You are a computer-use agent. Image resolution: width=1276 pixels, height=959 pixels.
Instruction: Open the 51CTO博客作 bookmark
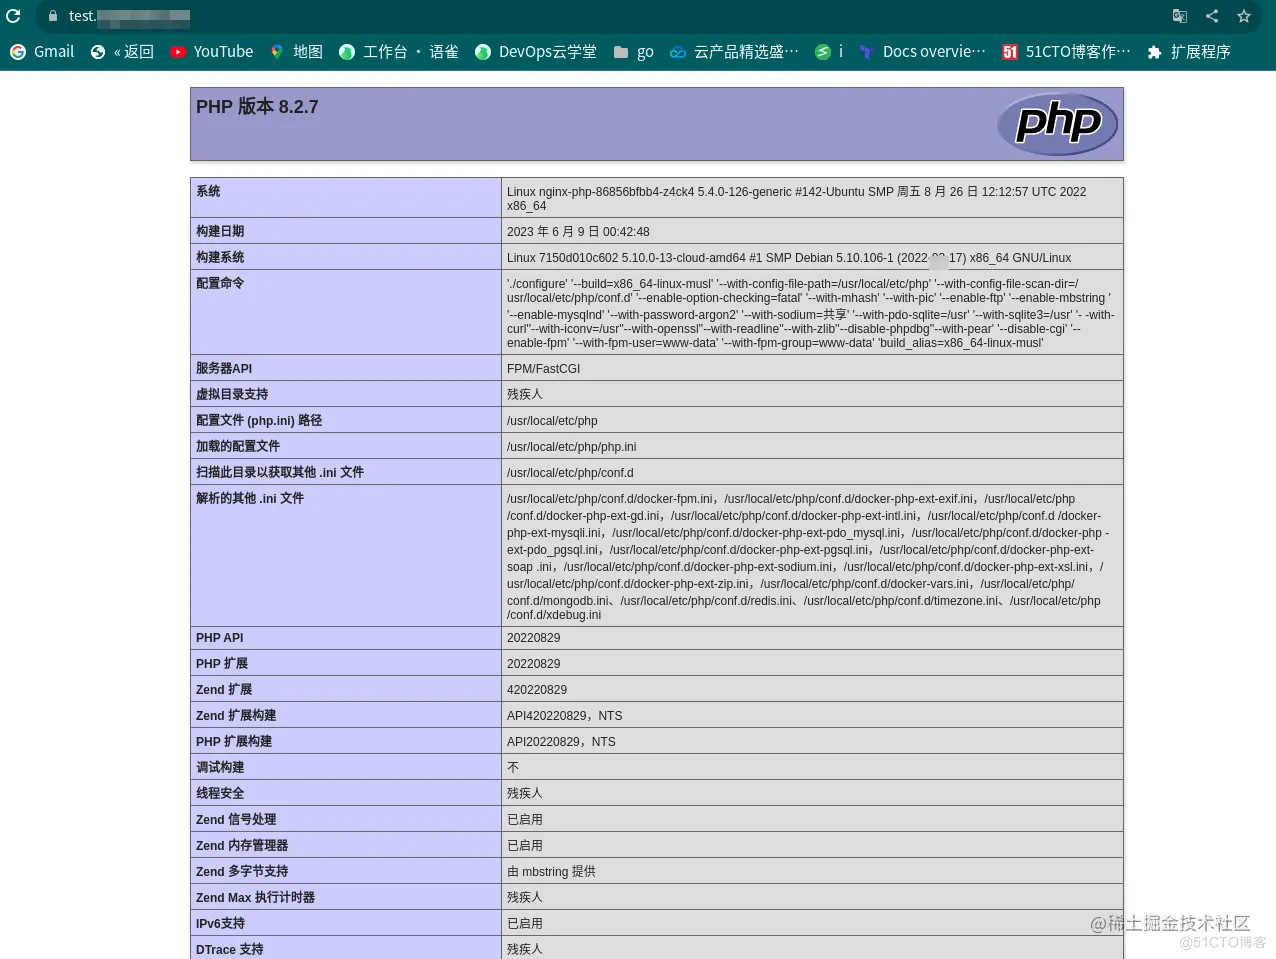click(x=1067, y=52)
